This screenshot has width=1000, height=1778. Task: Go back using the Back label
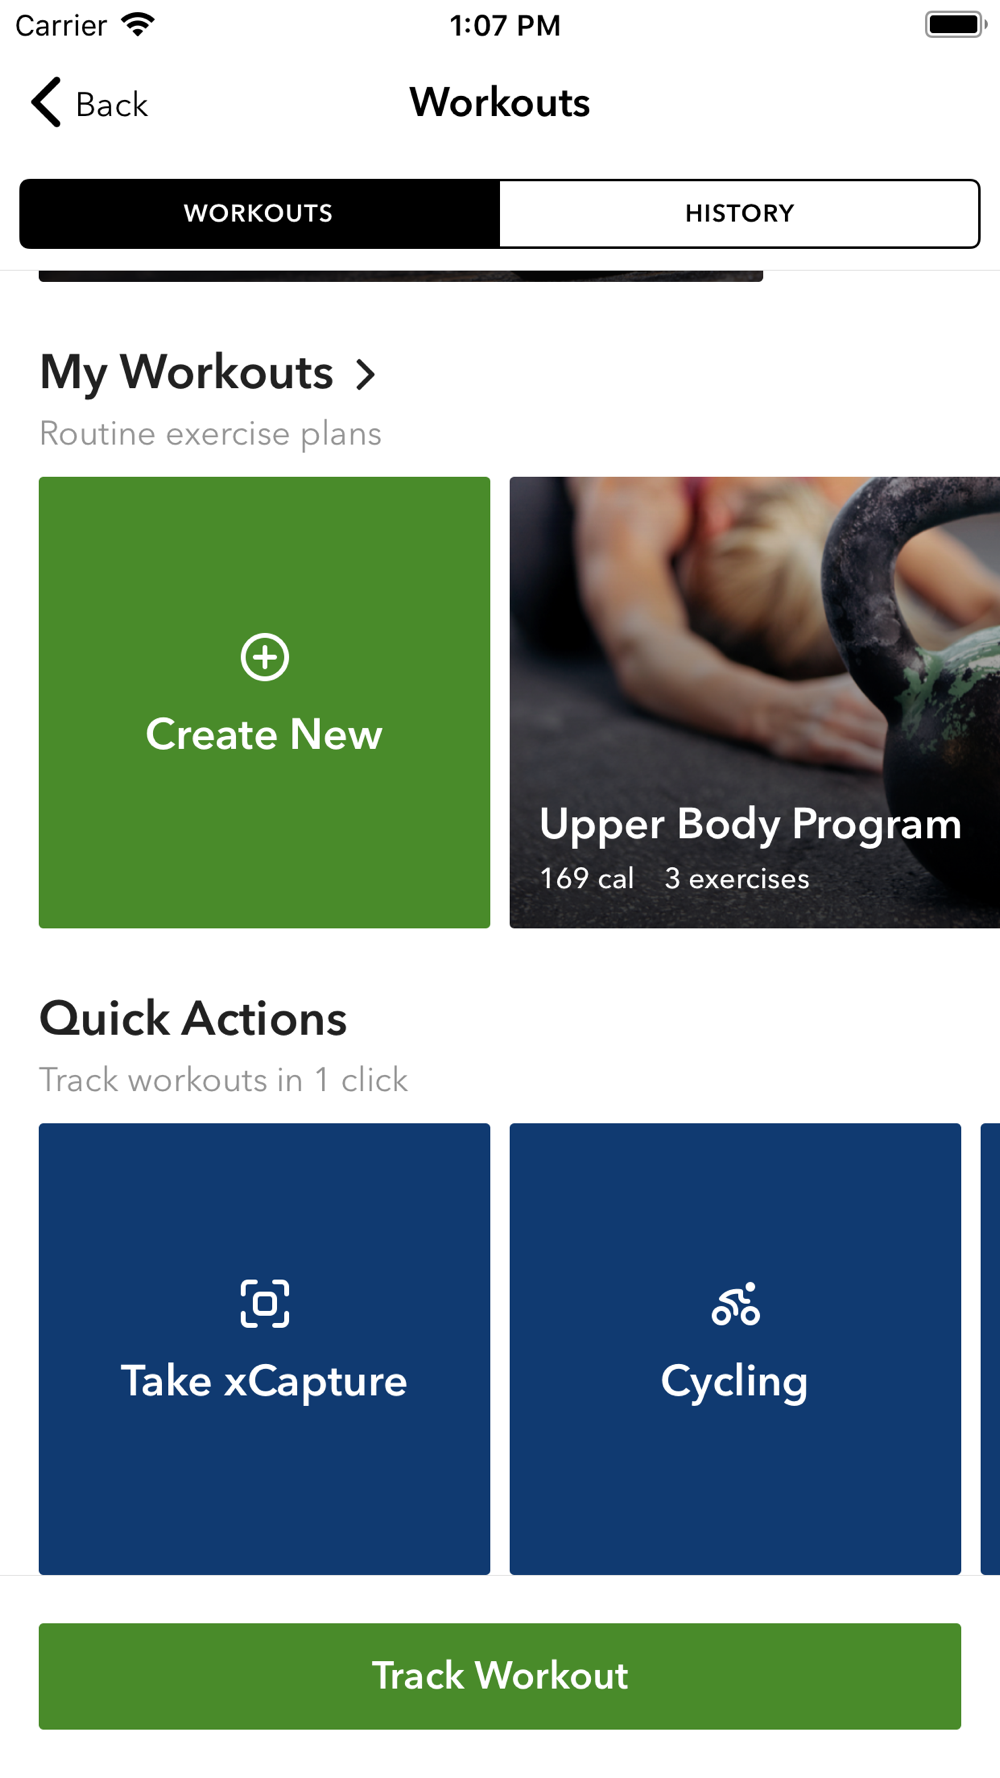click(x=112, y=104)
